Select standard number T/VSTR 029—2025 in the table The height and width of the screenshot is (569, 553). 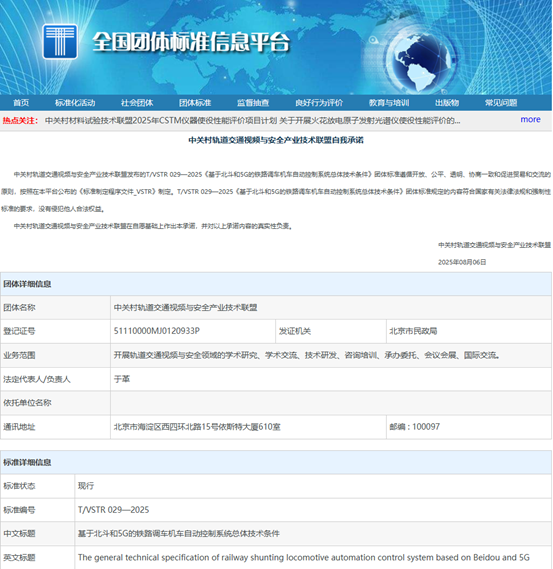113,510
